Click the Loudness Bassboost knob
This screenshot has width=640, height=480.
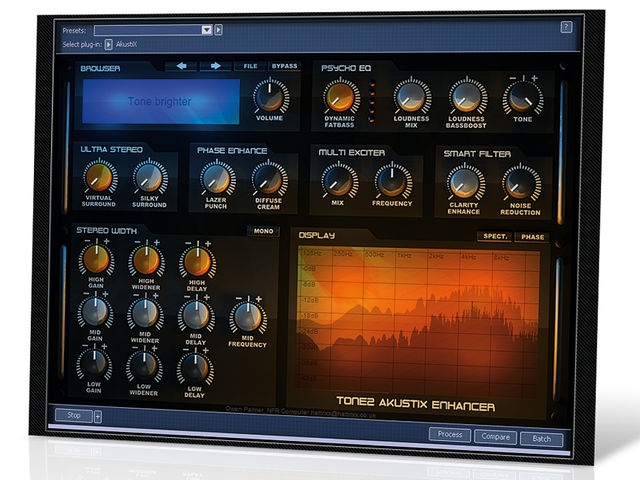(x=467, y=97)
